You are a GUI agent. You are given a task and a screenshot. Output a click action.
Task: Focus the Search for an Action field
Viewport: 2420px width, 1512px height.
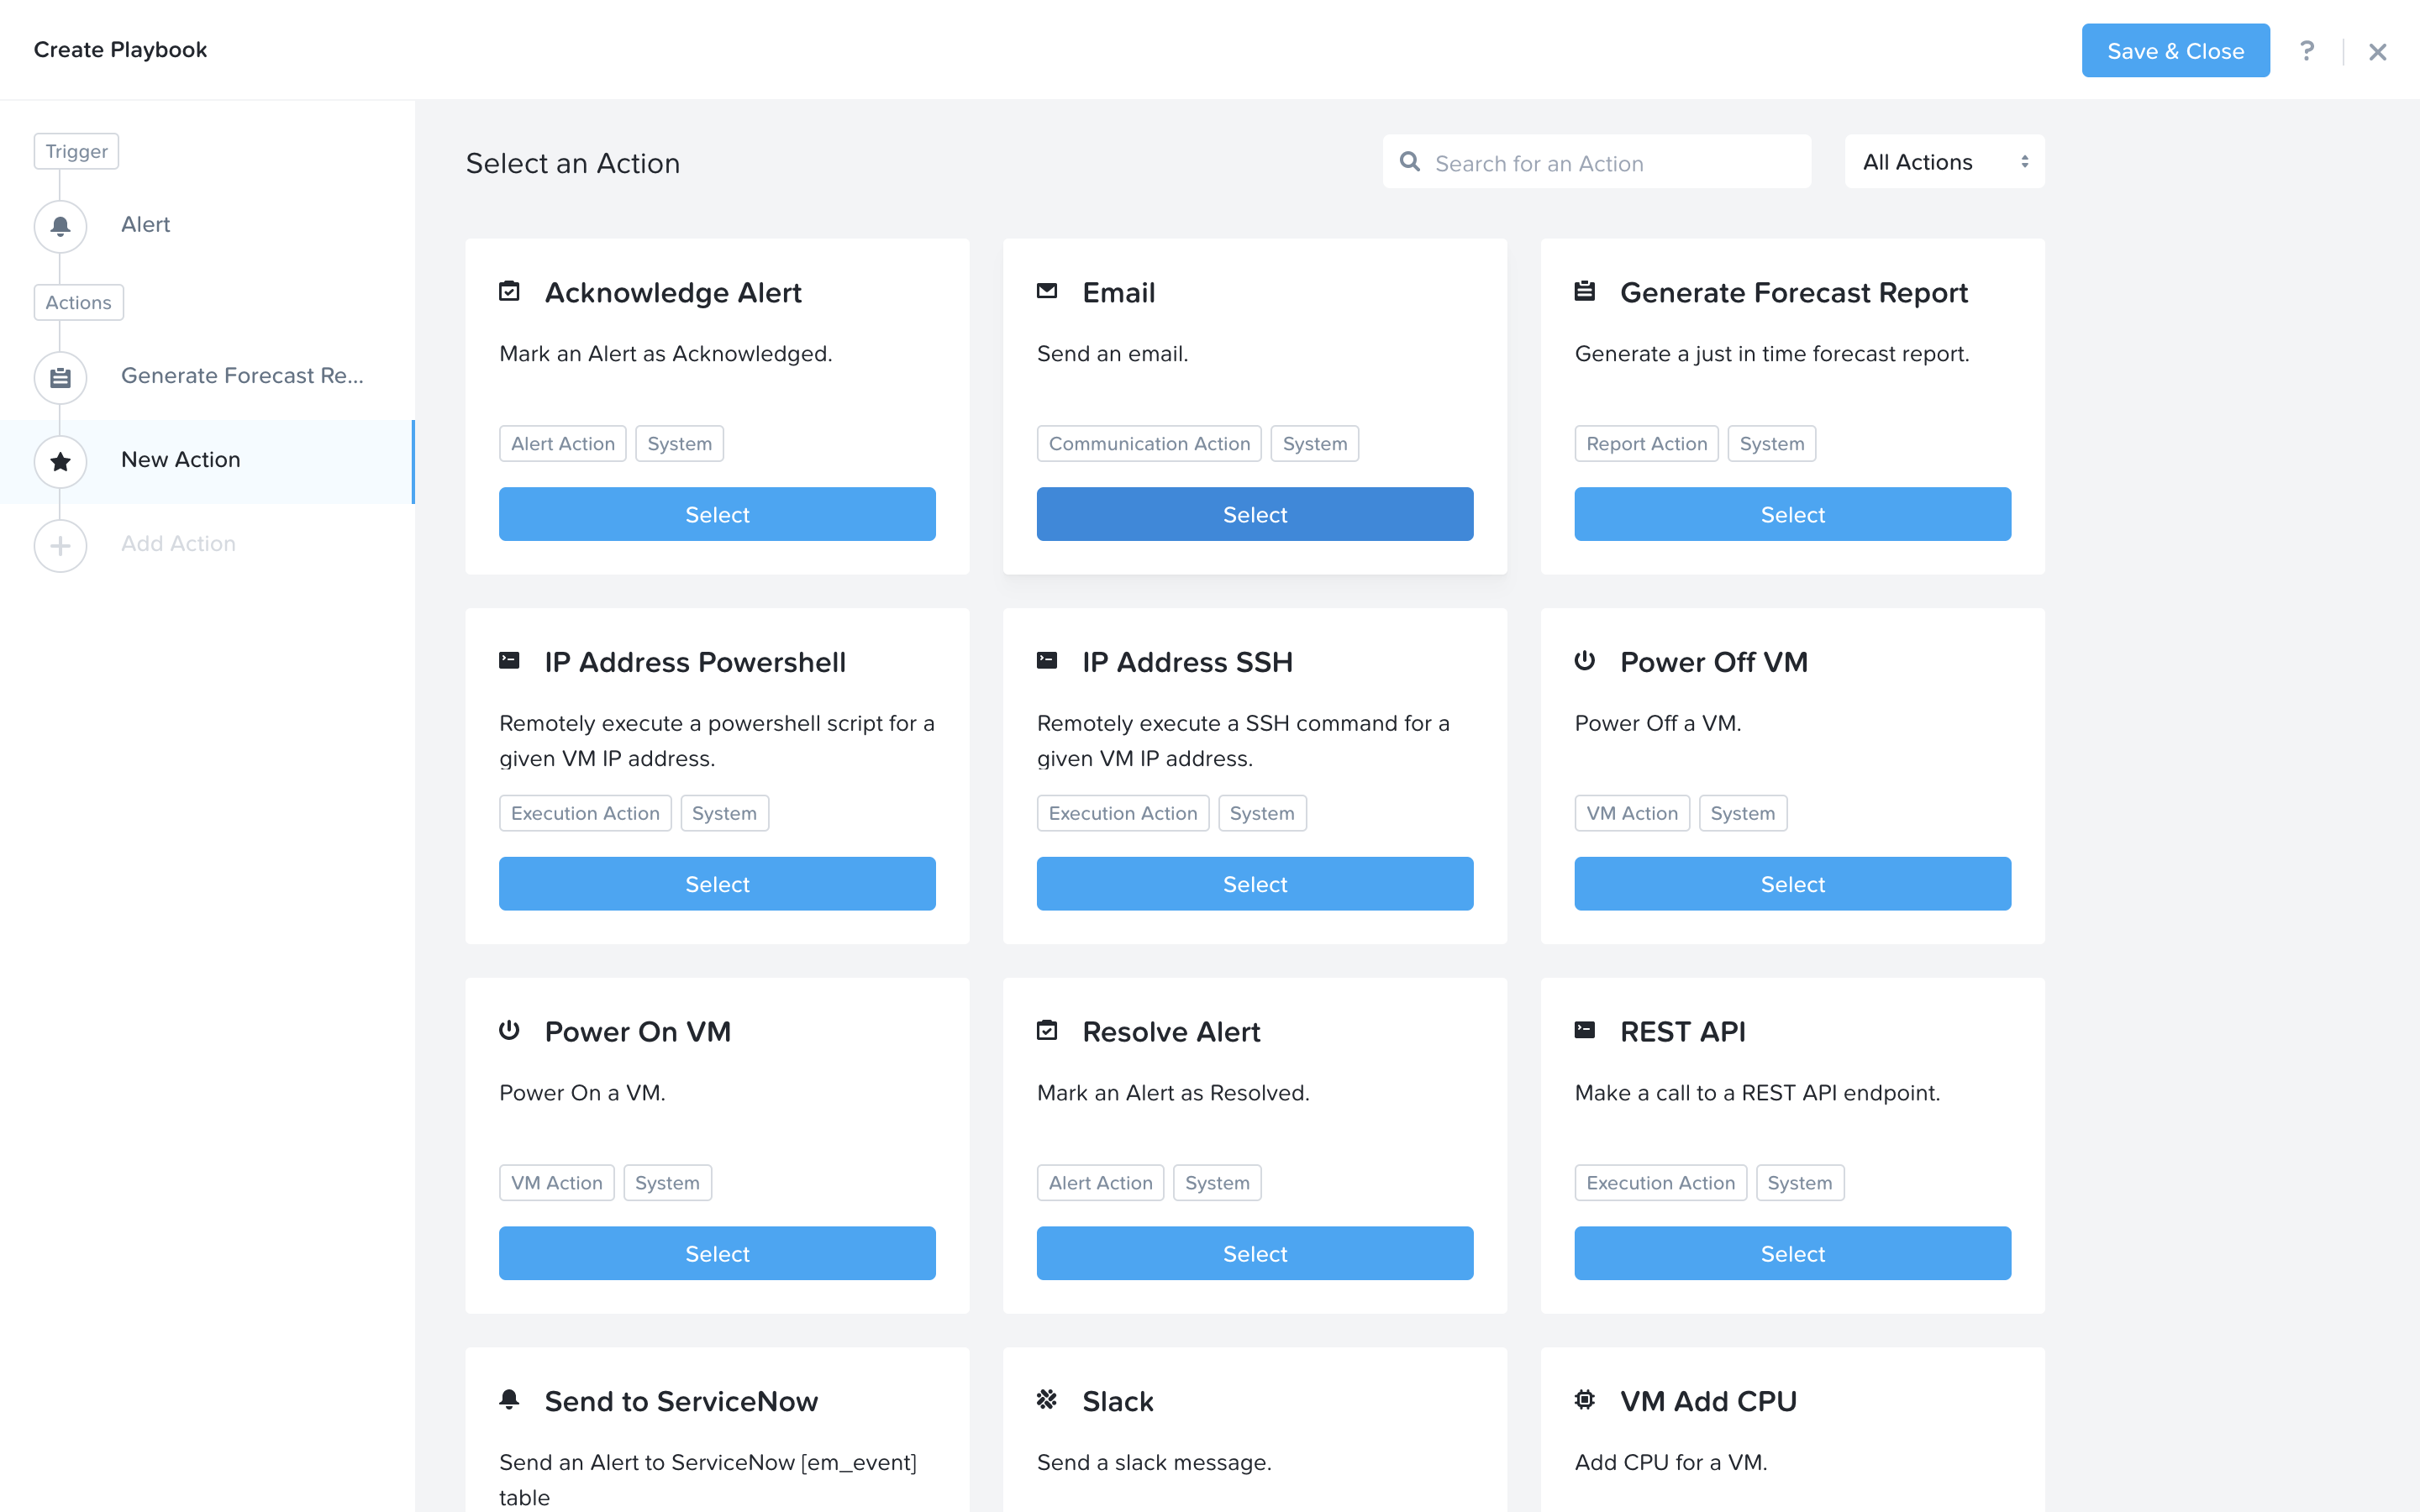click(1597, 162)
